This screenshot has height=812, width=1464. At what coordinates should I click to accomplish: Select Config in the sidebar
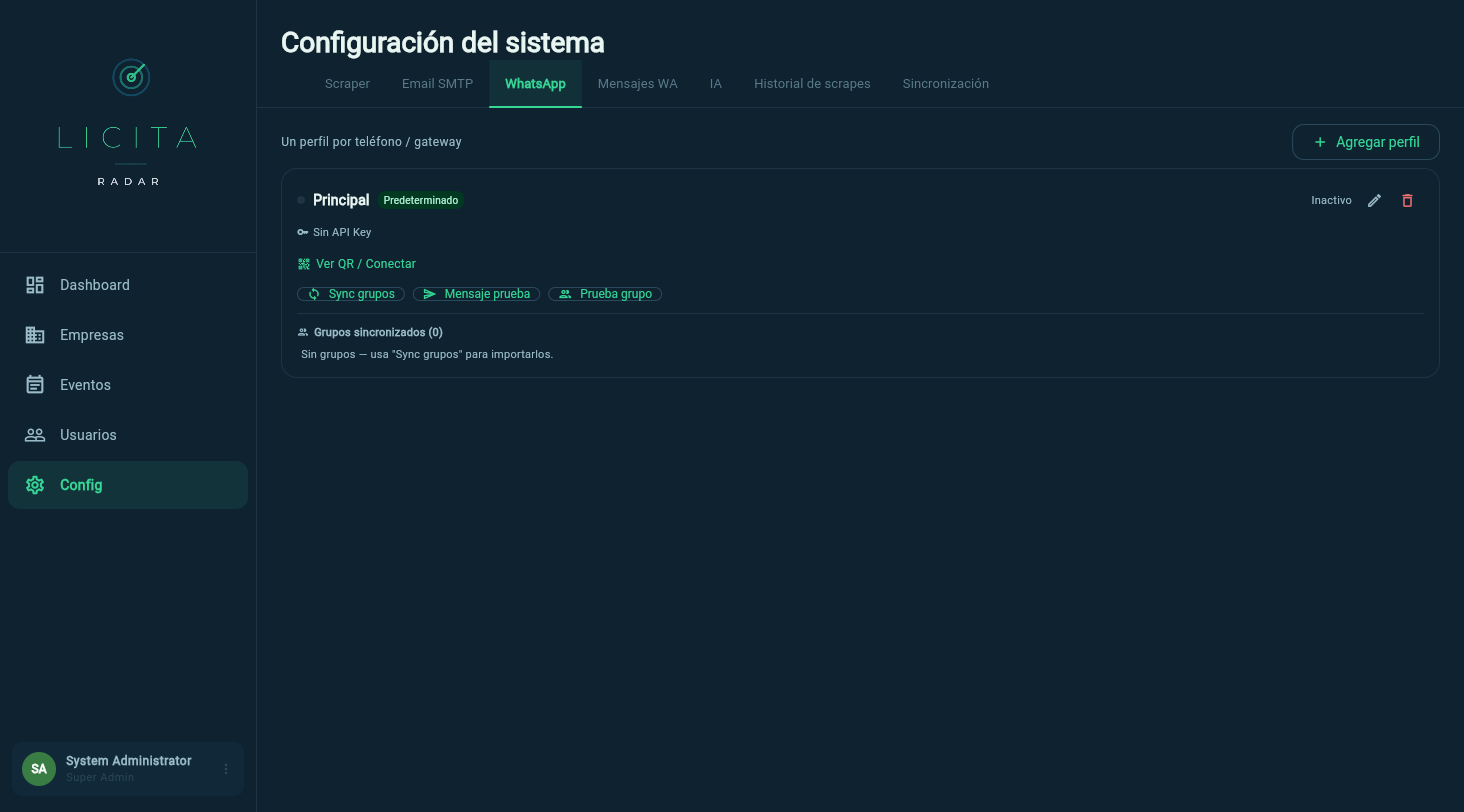point(128,485)
